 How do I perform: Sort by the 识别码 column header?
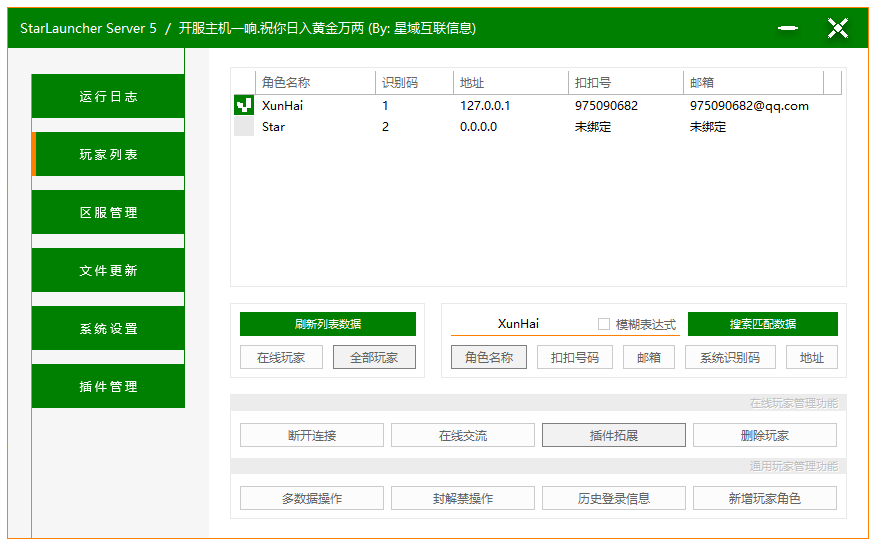click(414, 82)
